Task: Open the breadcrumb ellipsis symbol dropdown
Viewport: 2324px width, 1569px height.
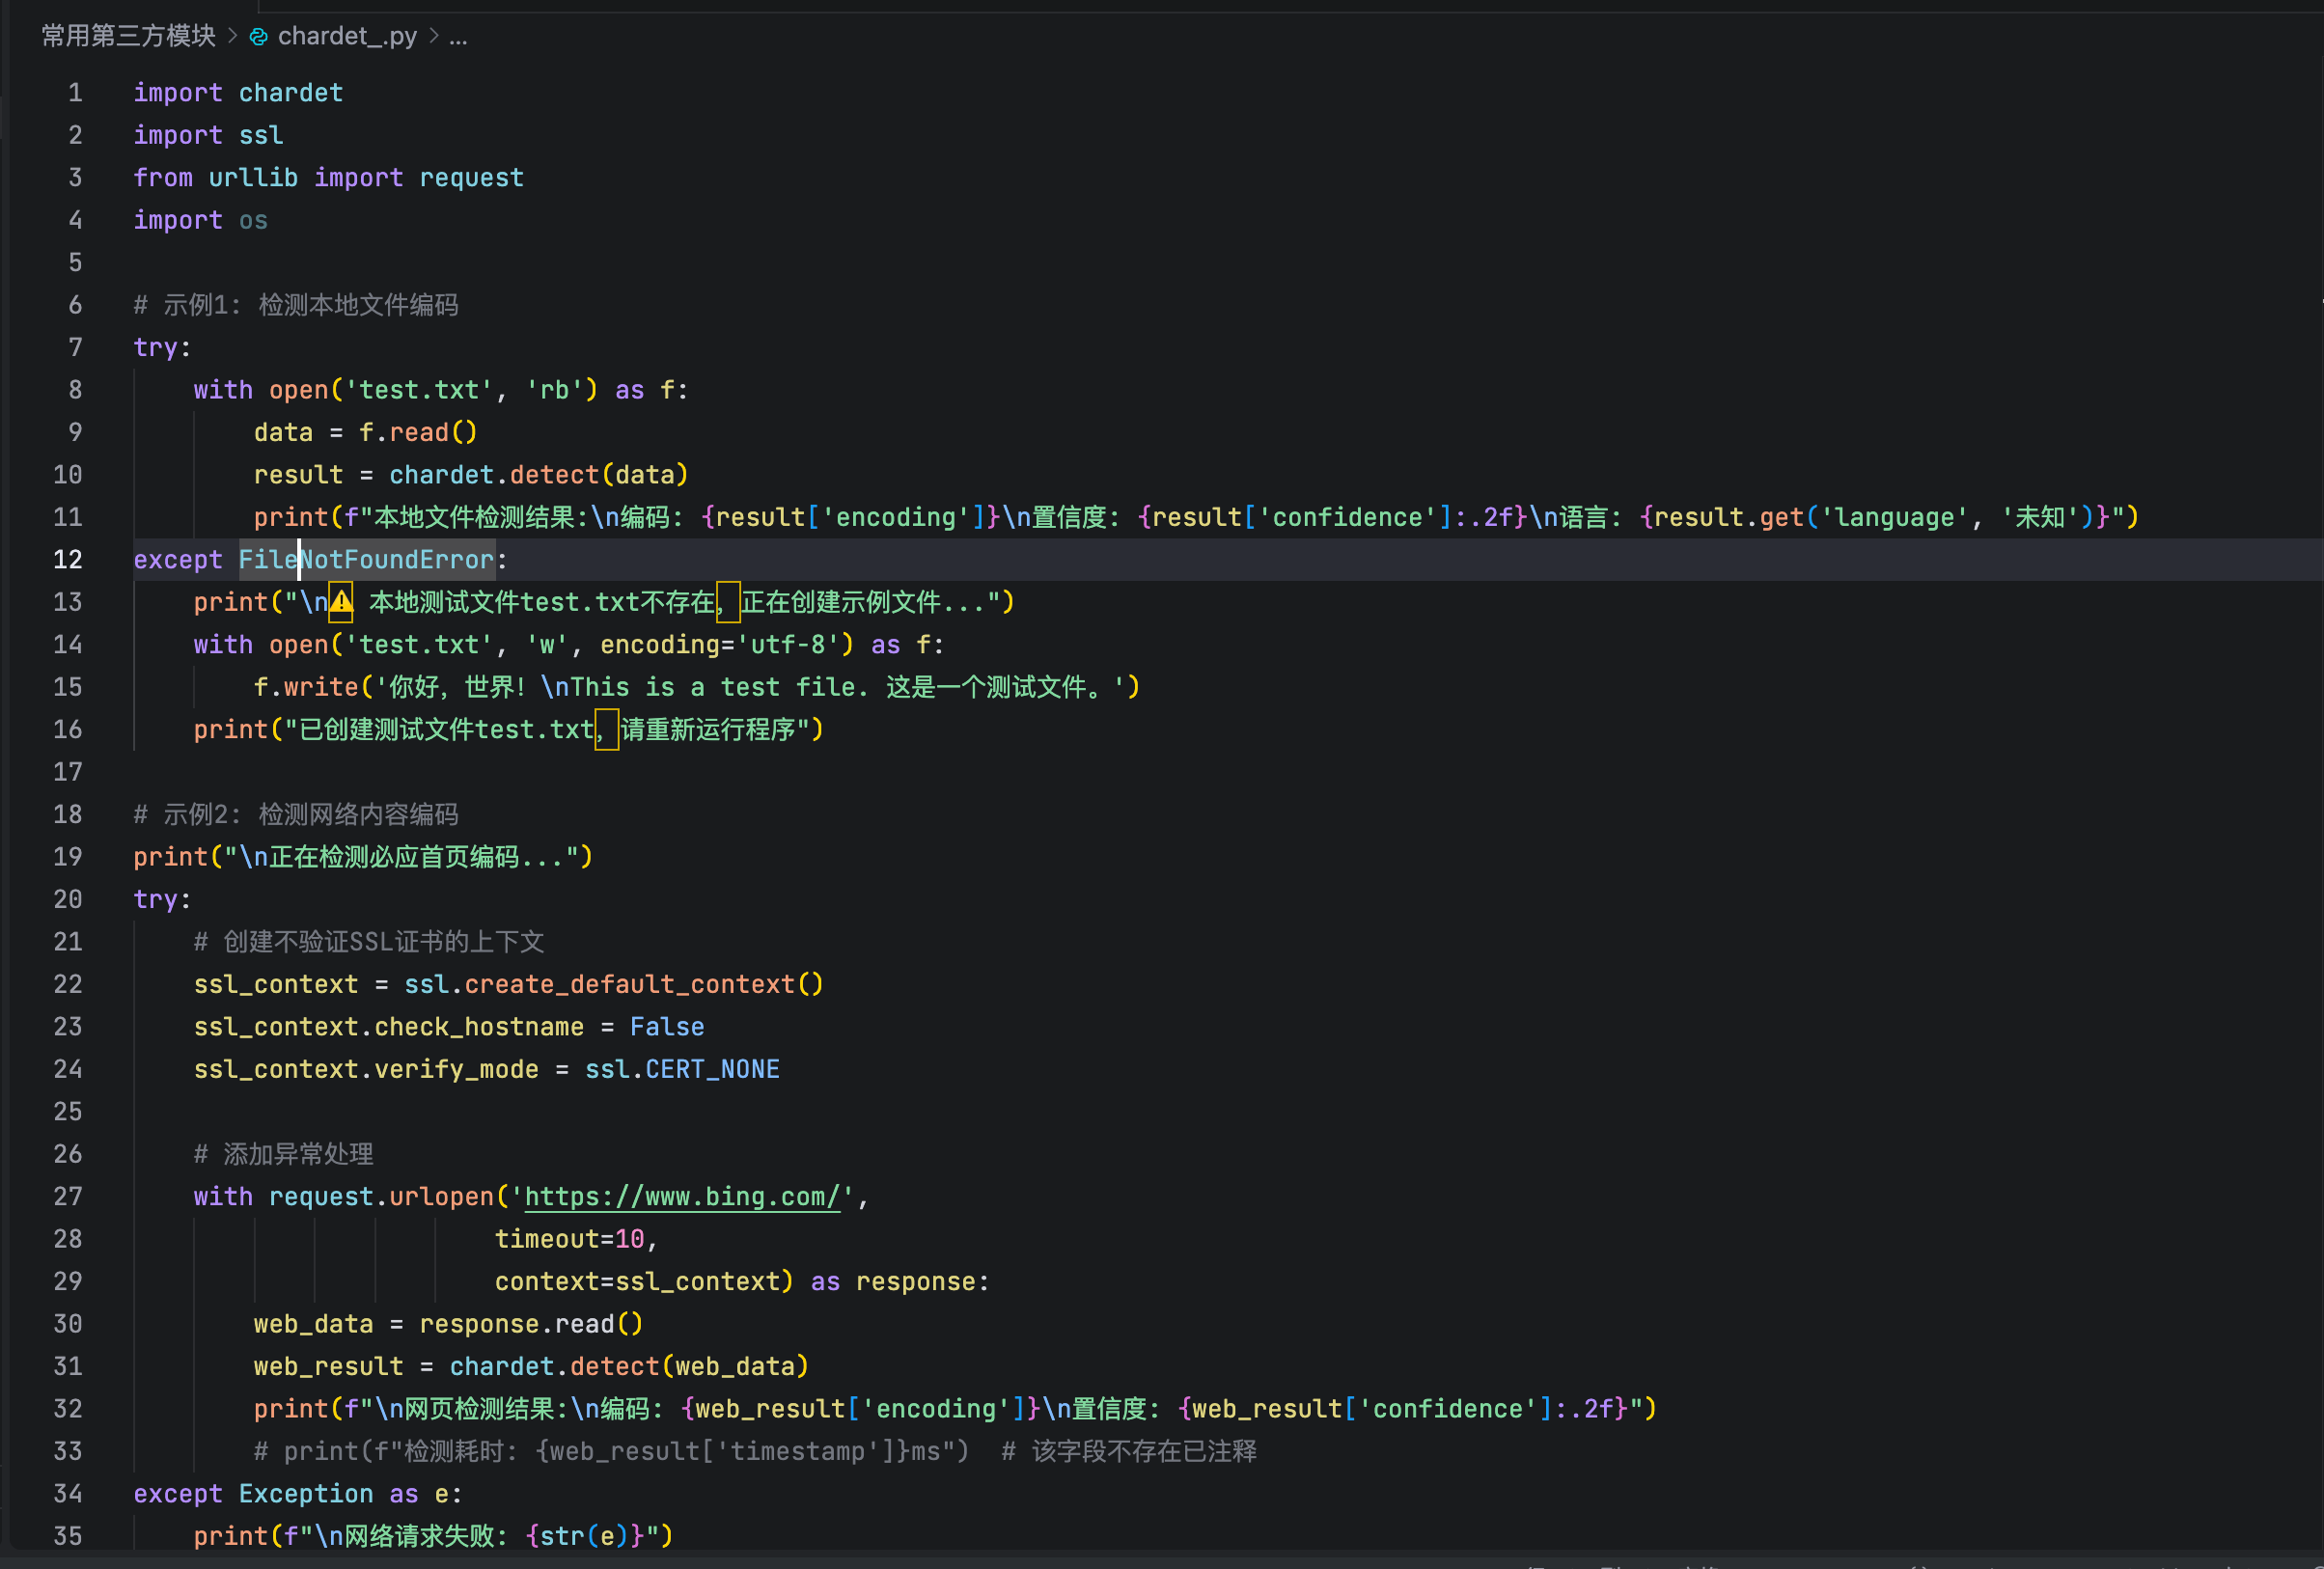Action: [458, 37]
